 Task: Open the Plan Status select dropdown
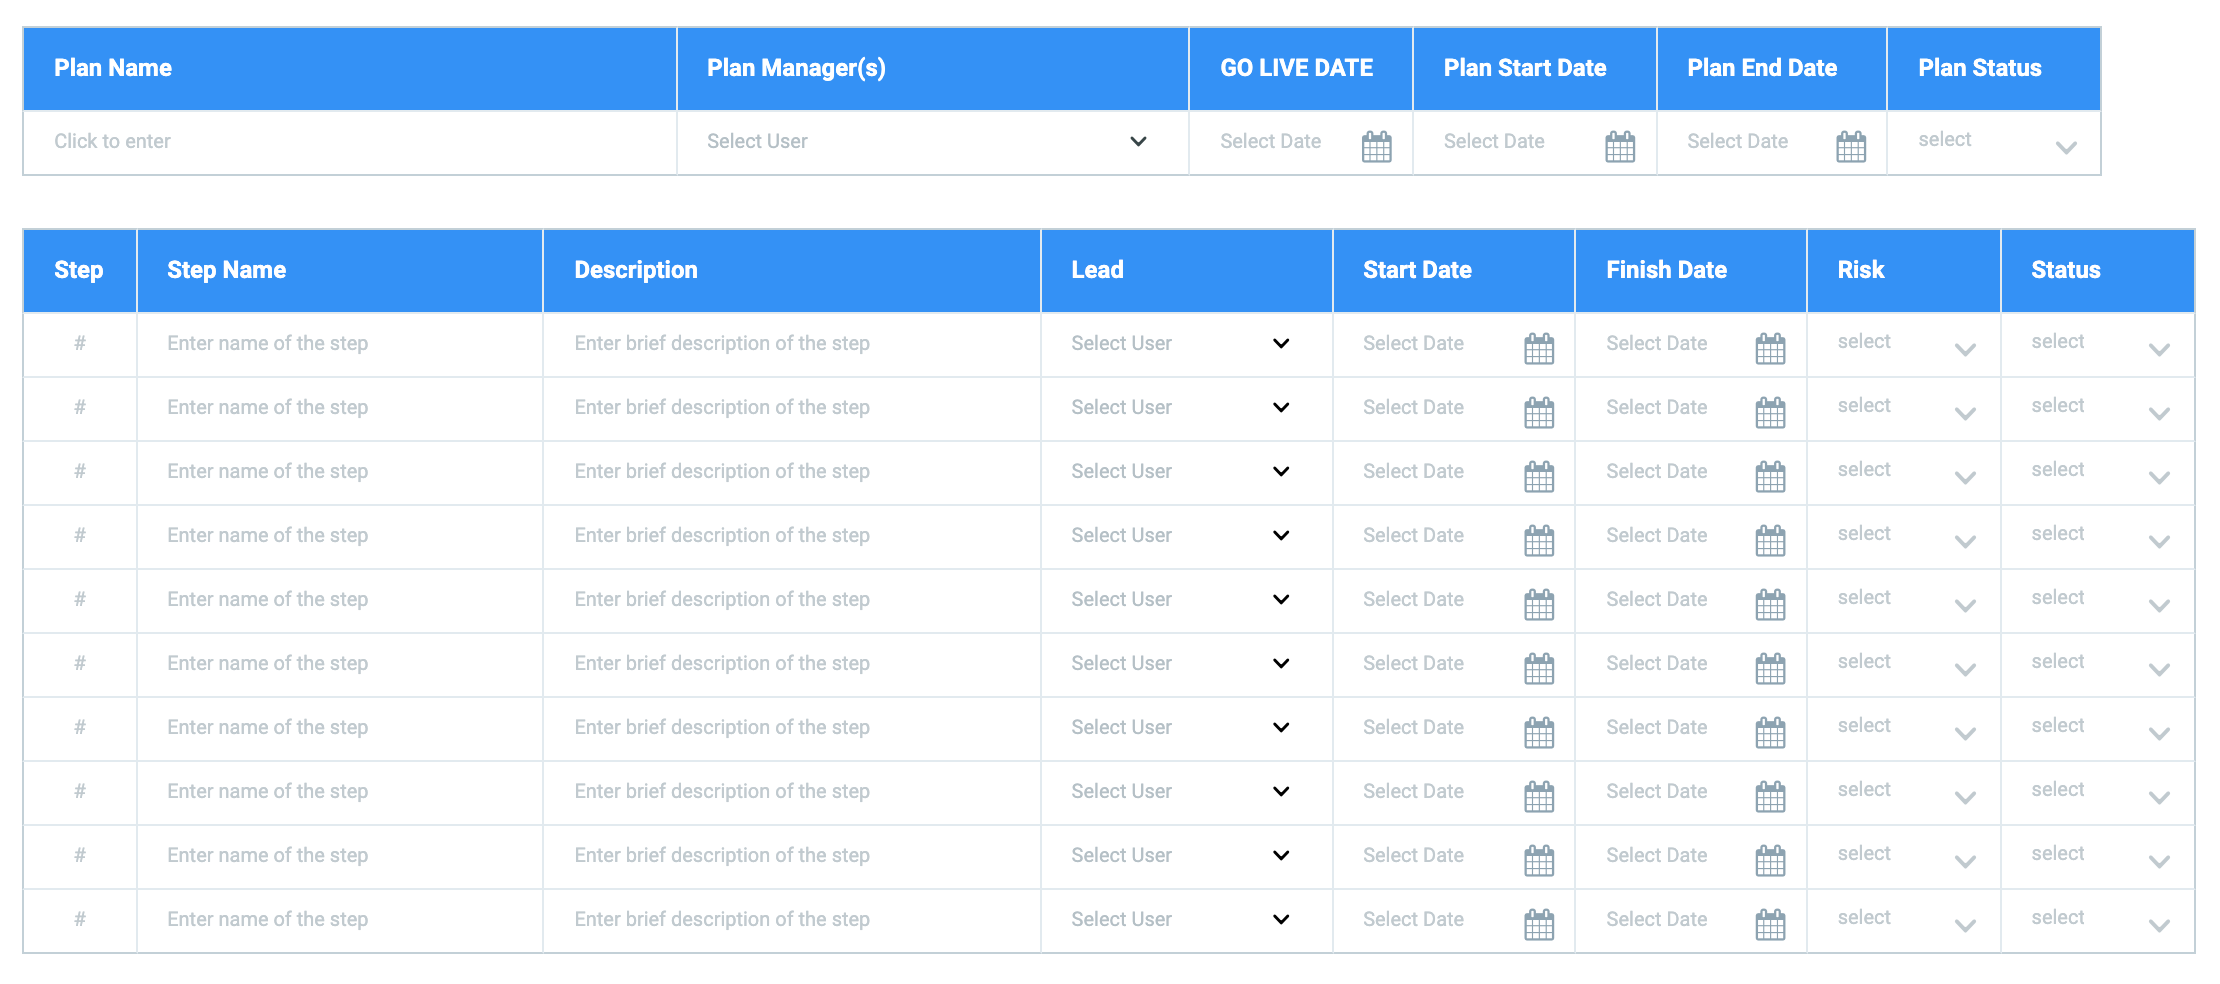point(2065,147)
